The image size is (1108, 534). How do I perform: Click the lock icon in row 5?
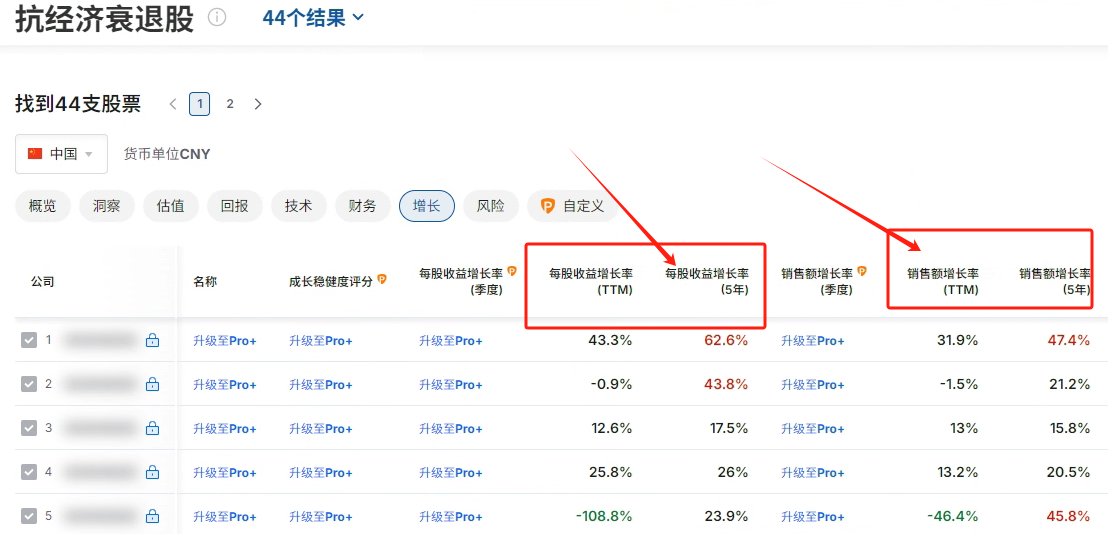click(x=152, y=516)
